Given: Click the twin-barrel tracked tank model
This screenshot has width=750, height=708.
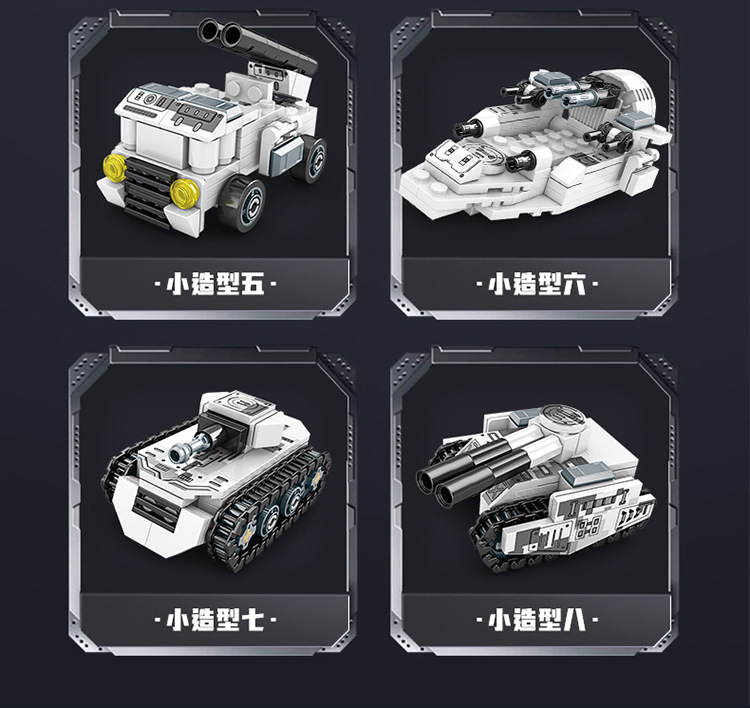Looking at the screenshot, I should click(536, 488).
